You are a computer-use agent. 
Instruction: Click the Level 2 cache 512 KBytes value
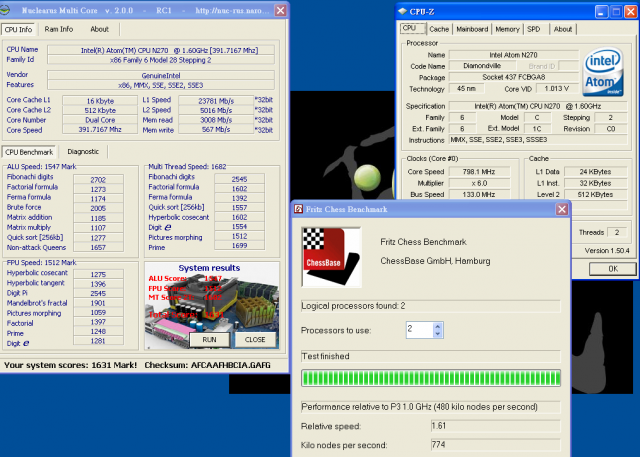tap(595, 195)
